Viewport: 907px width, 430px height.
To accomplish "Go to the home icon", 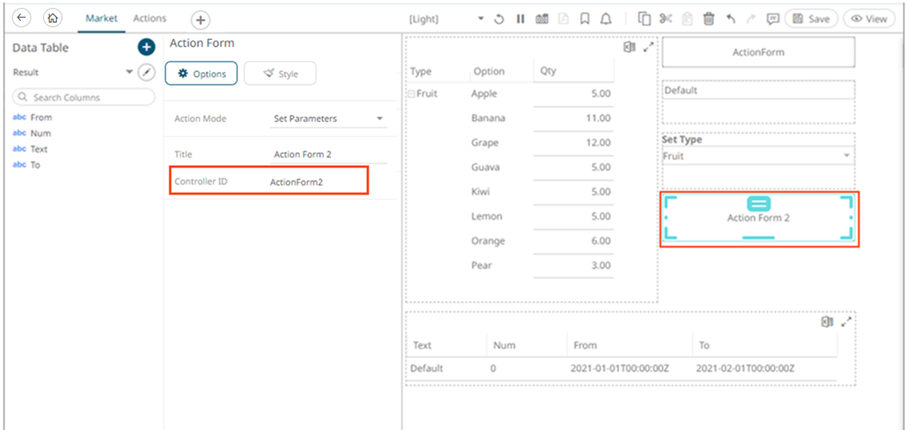I will pos(54,18).
